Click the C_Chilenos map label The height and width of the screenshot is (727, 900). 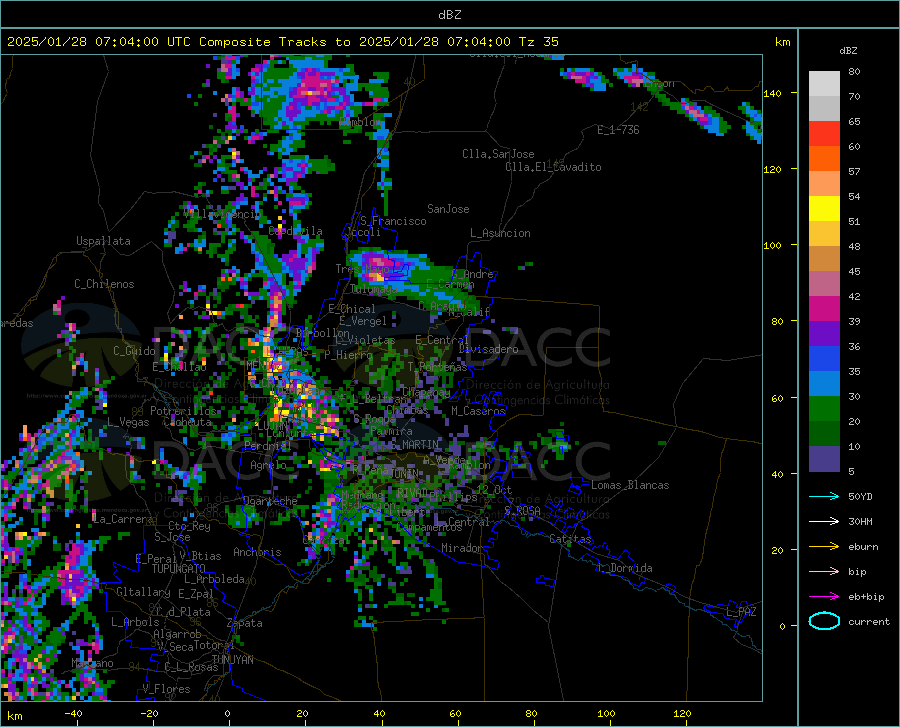[104, 284]
